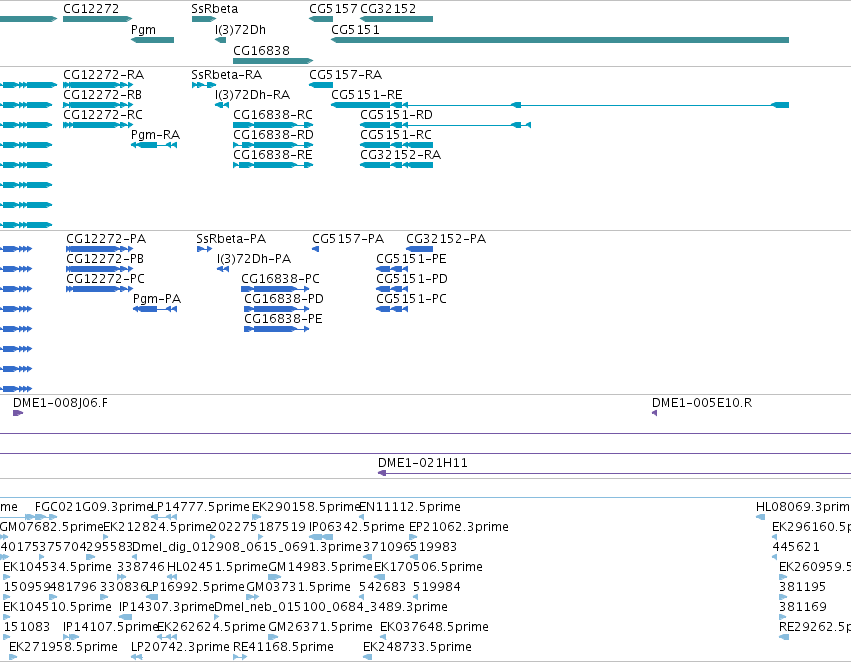Select the SsRbeta-RA transcript label
The width and height of the screenshot is (851, 662).
[x=227, y=75]
